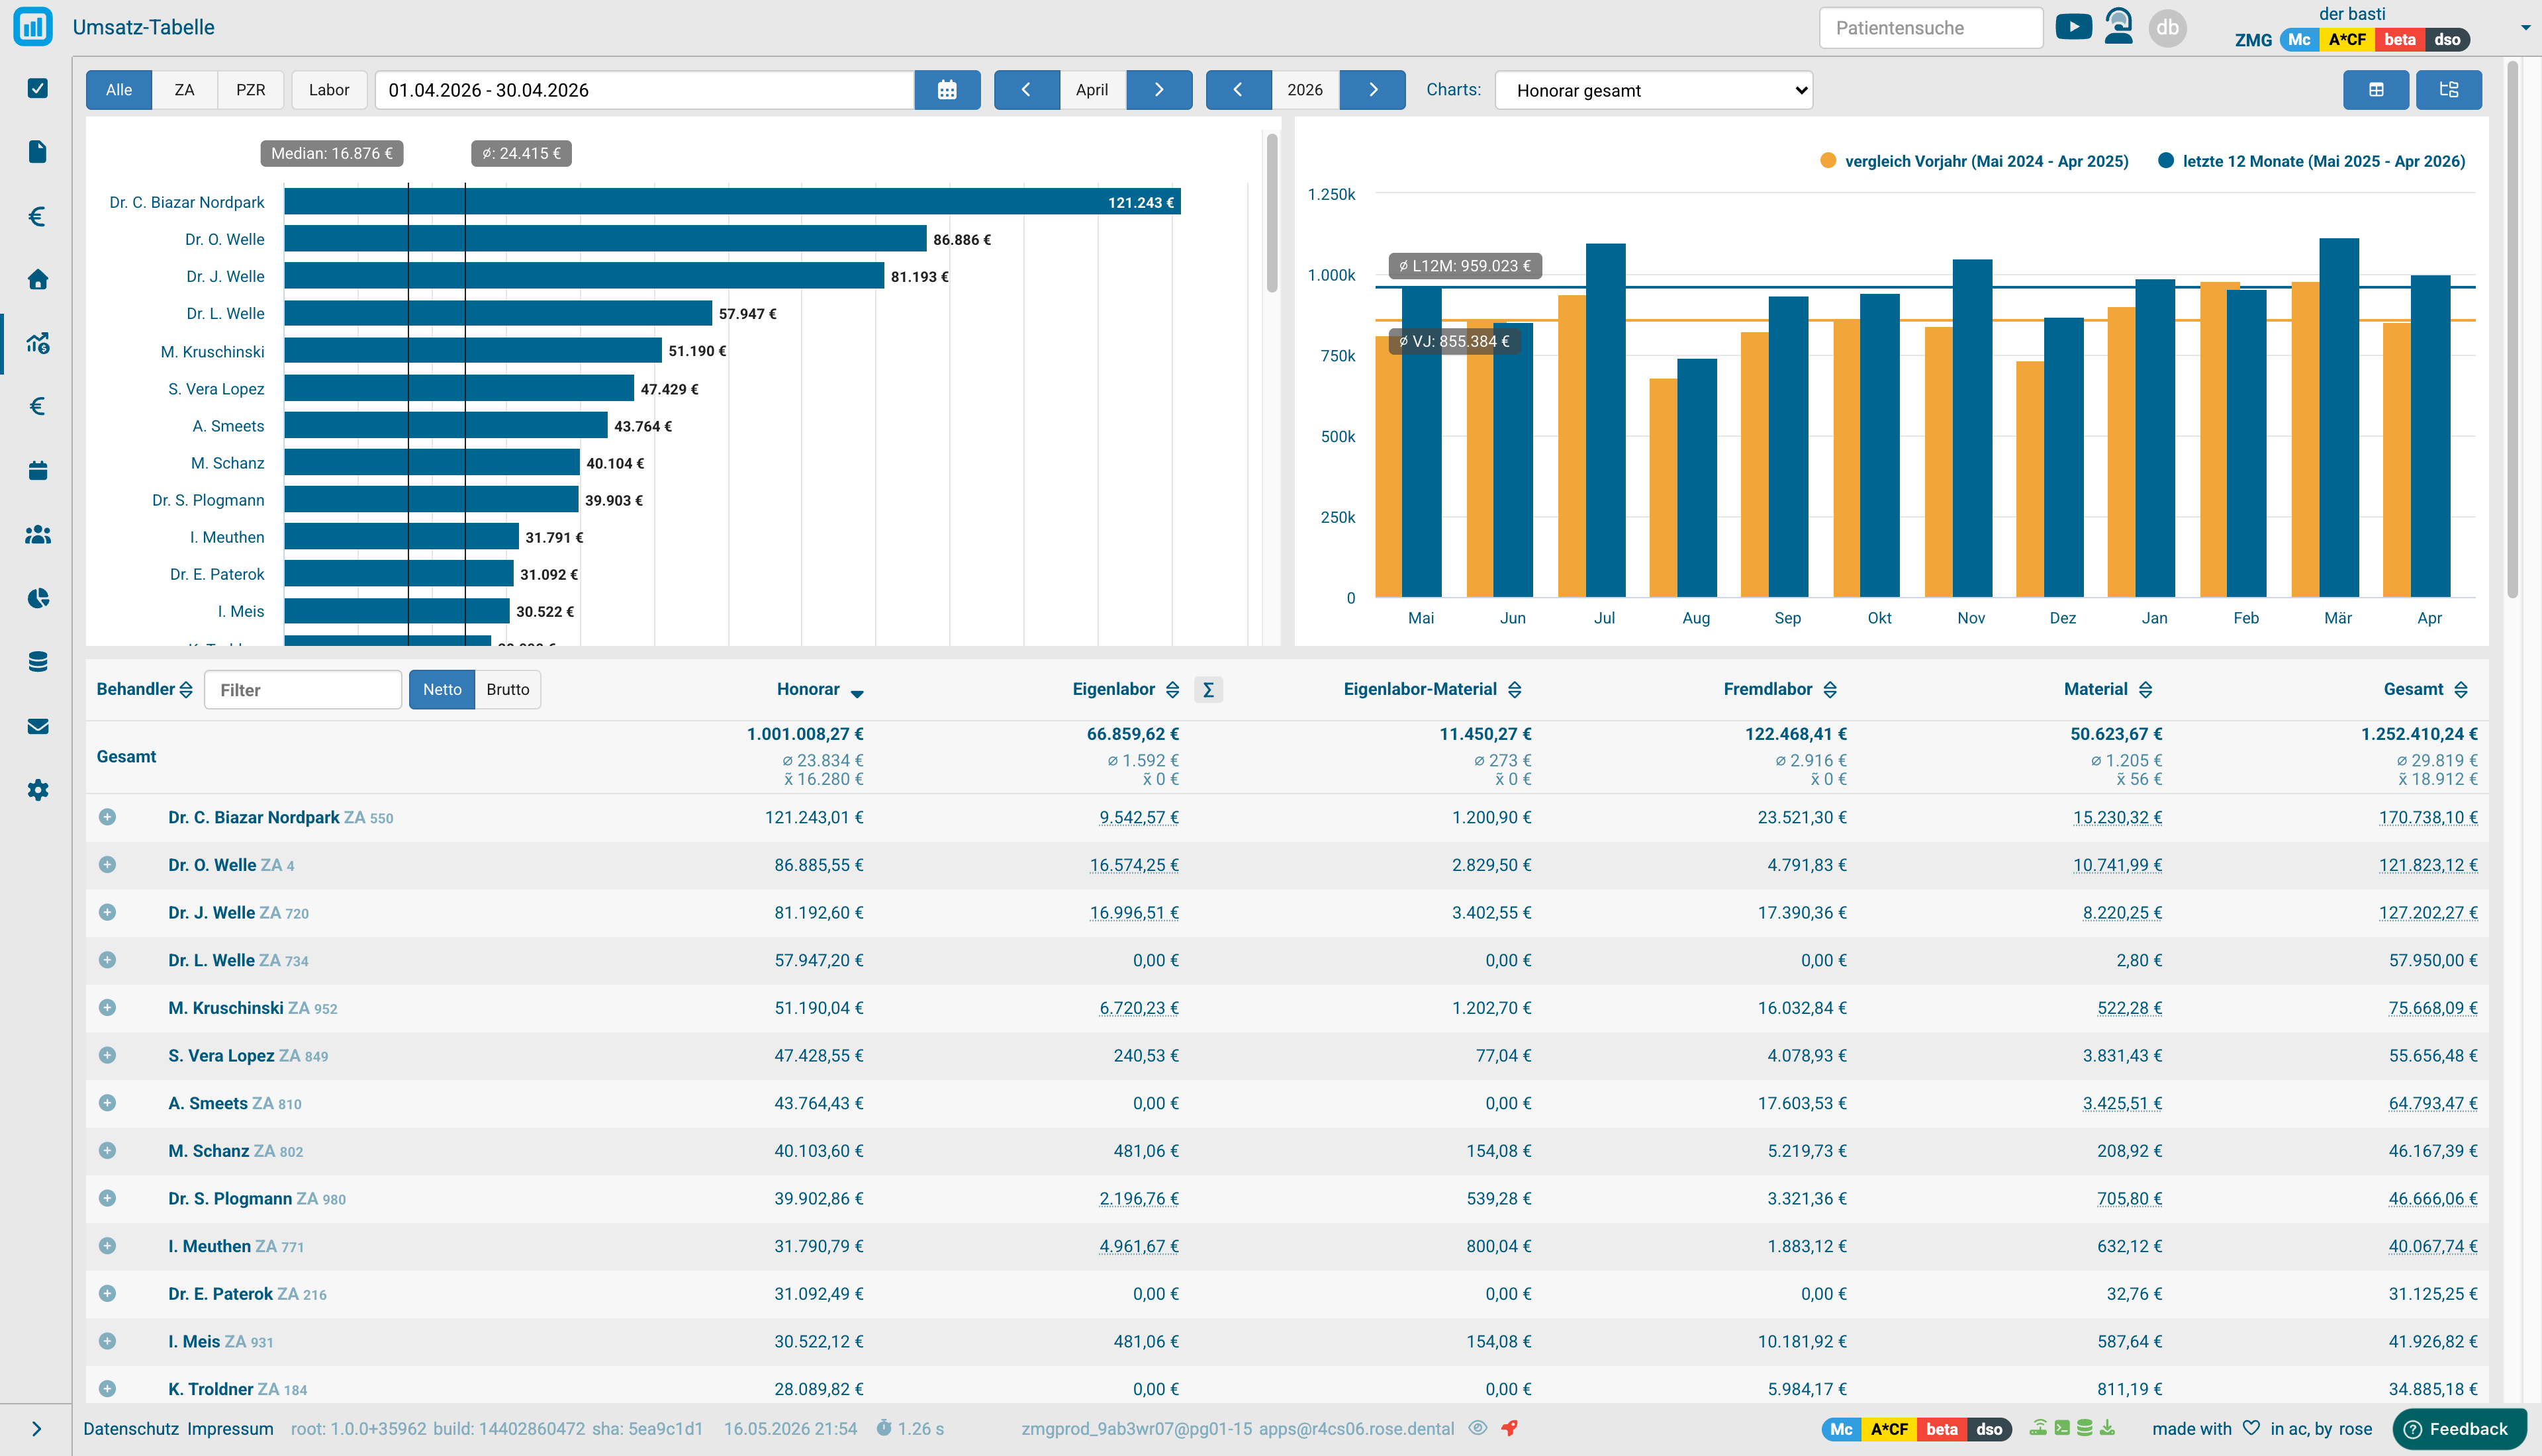This screenshot has width=2542, height=1456.
Task: Go to the previous month
Action: (x=1026, y=90)
